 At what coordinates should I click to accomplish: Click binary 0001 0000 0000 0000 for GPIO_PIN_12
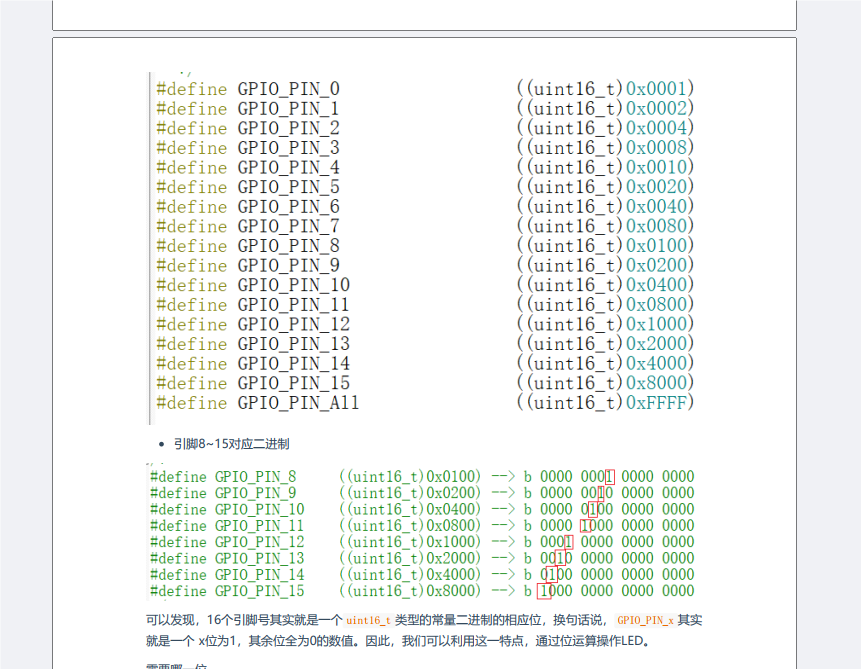coord(617,542)
